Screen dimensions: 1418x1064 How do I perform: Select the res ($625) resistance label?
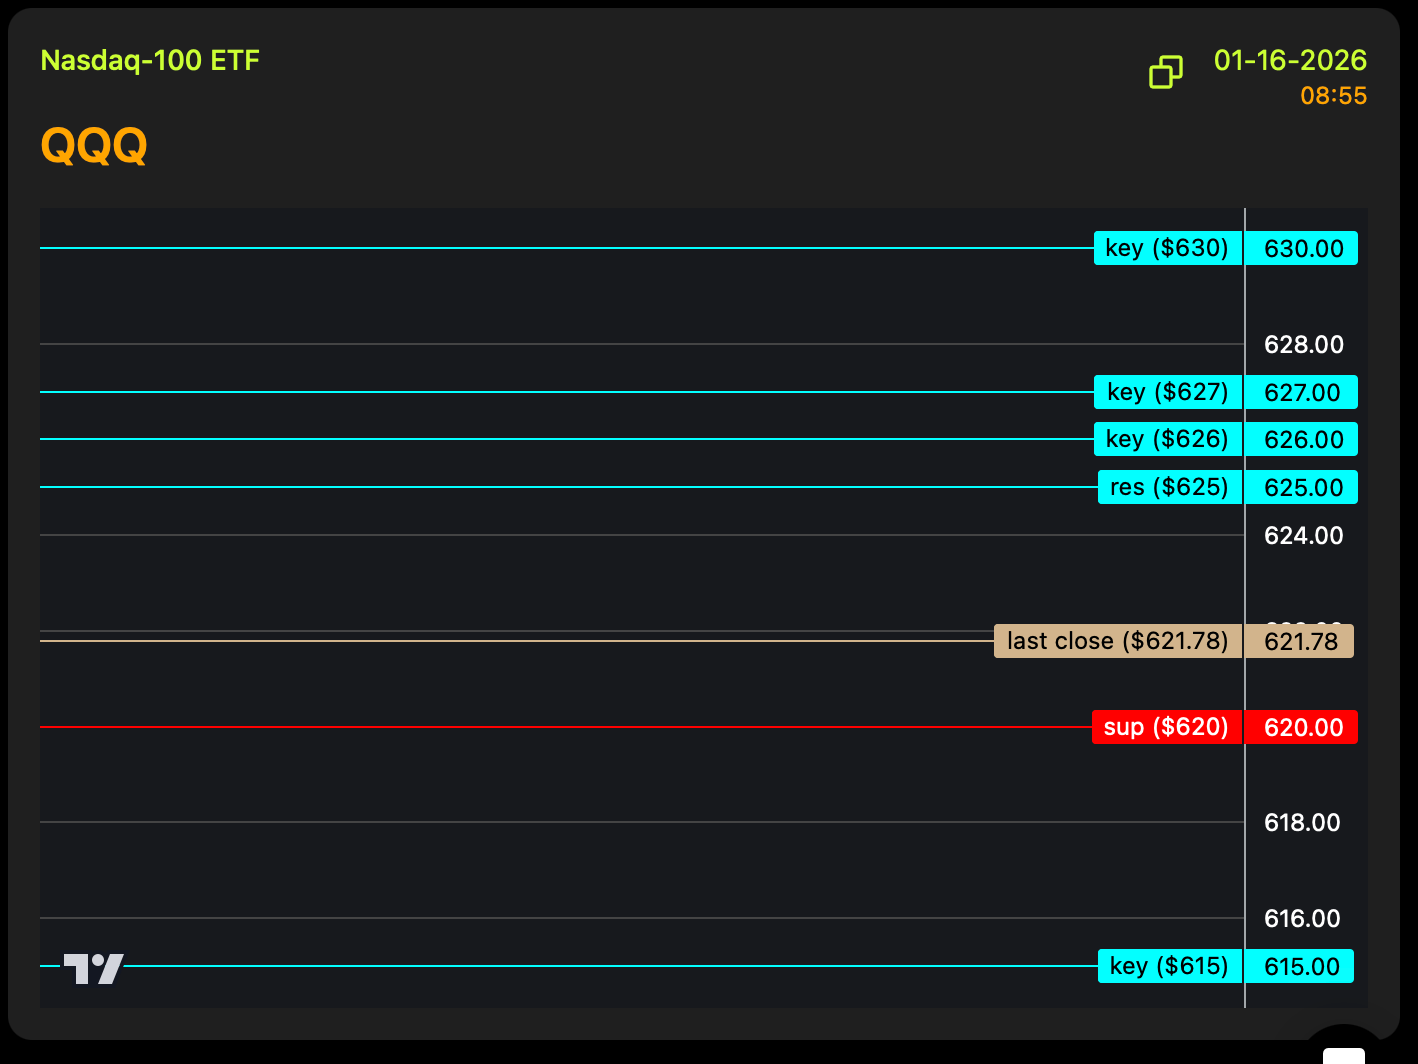(1169, 487)
